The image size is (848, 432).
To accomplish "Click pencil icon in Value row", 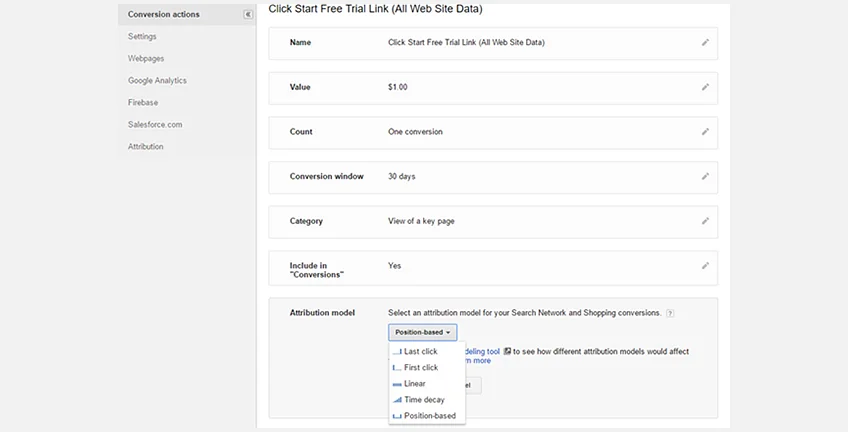I will tap(705, 87).
